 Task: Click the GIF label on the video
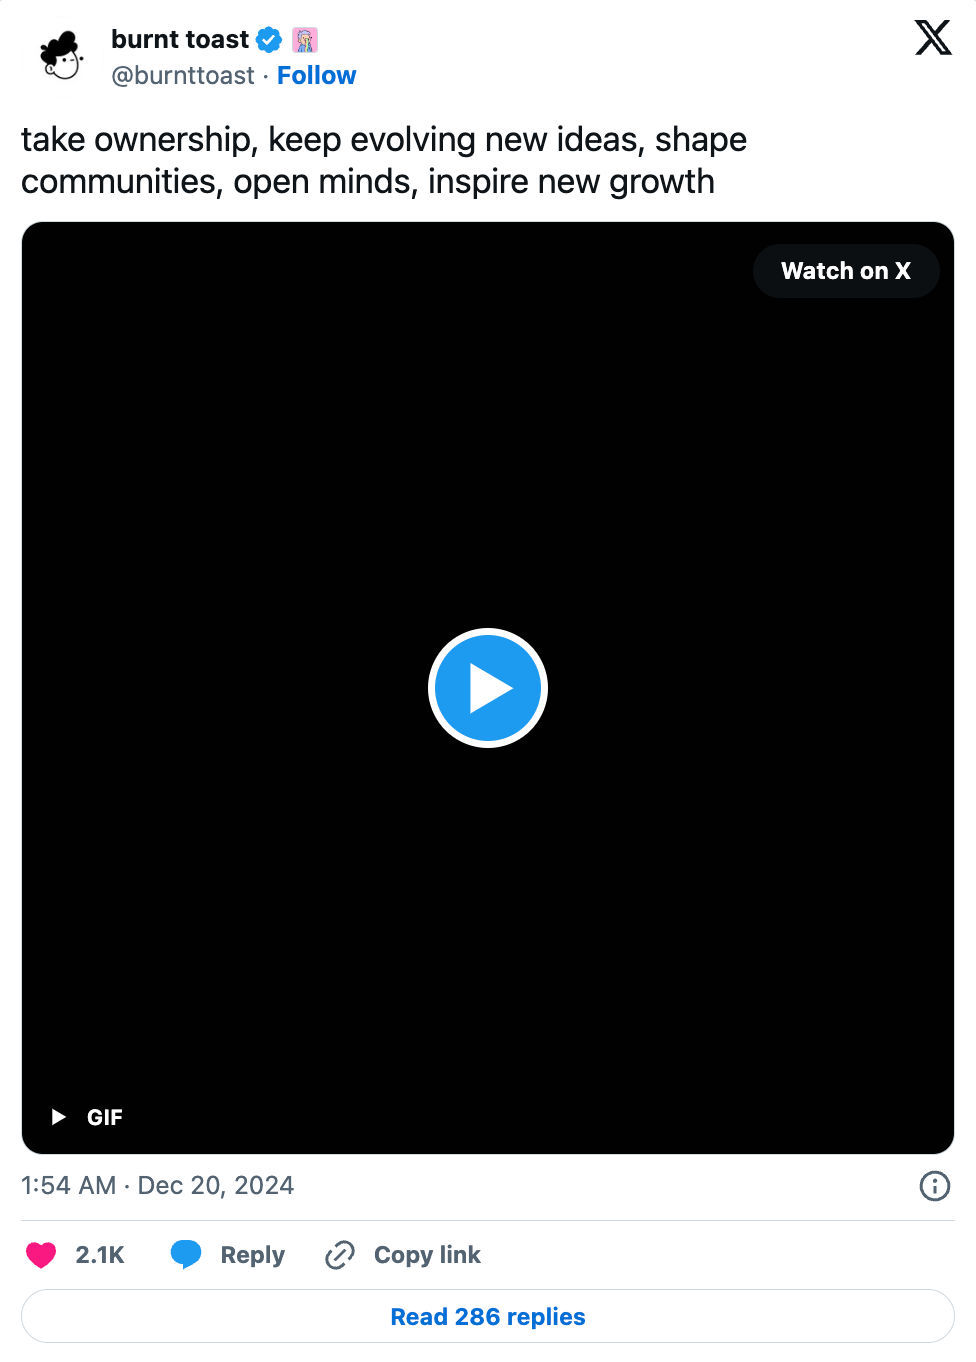click(x=105, y=1117)
